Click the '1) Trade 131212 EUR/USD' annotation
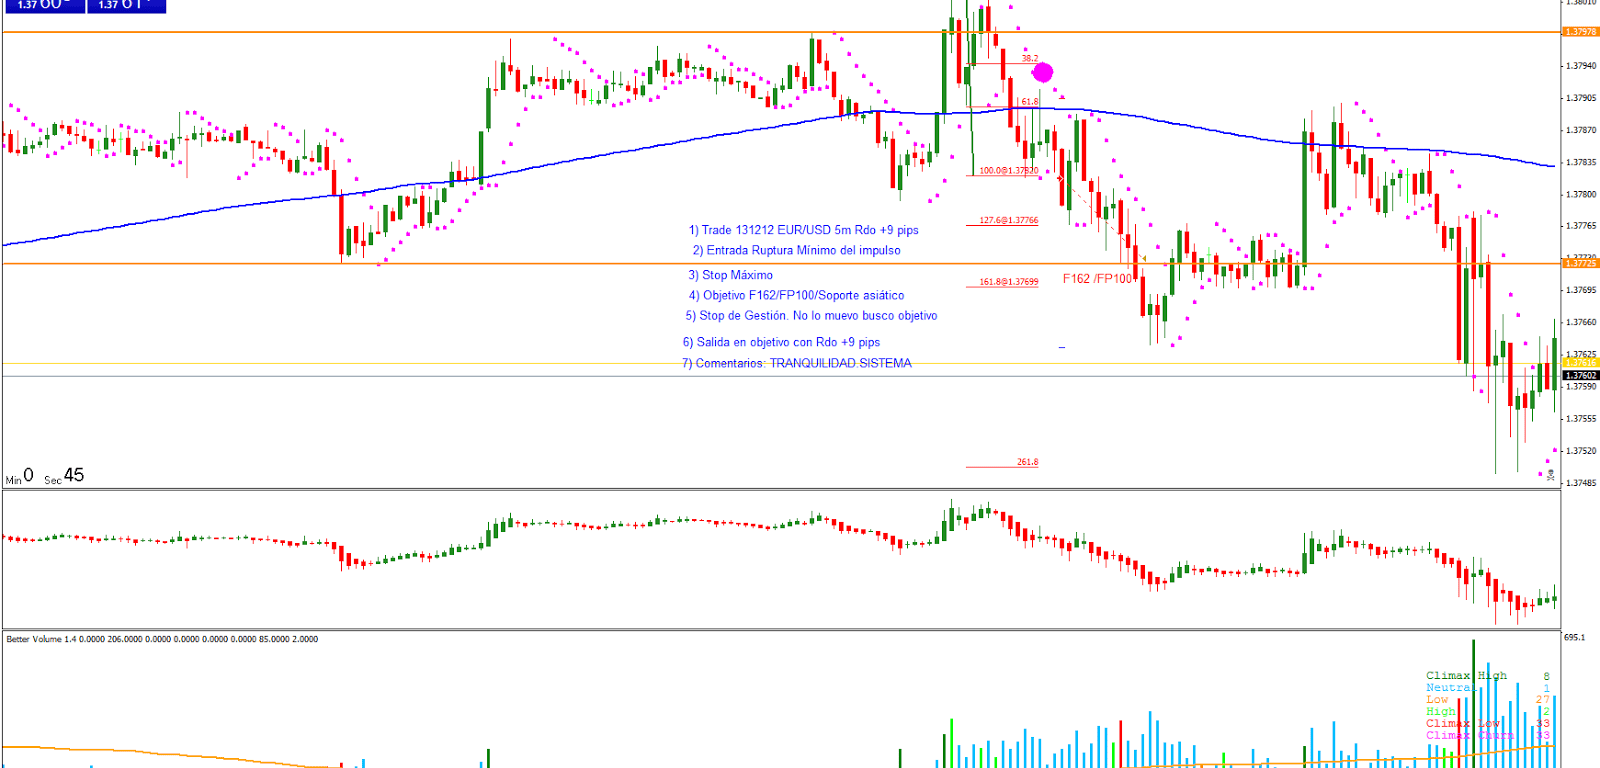The width and height of the screenshot is (1600, 768). click(x=803, y=230)
